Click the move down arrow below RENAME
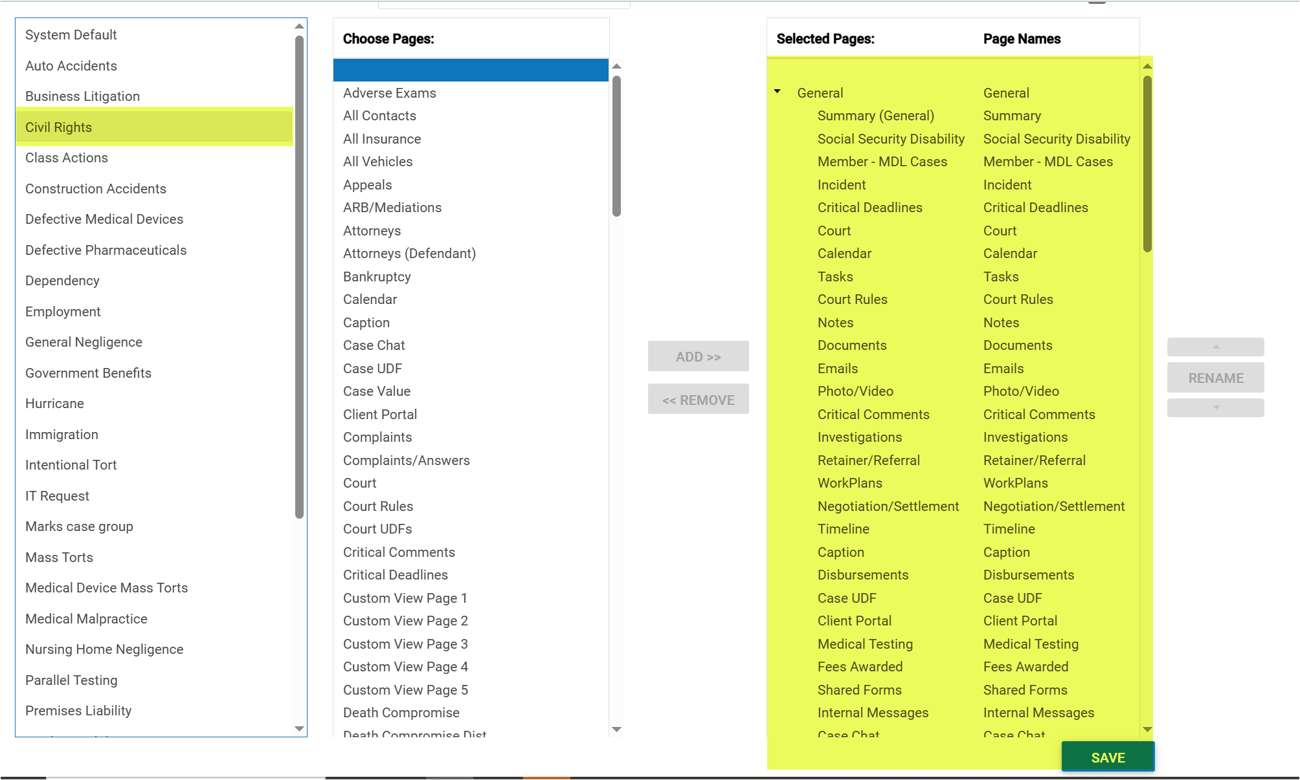 click(1215, 408)
